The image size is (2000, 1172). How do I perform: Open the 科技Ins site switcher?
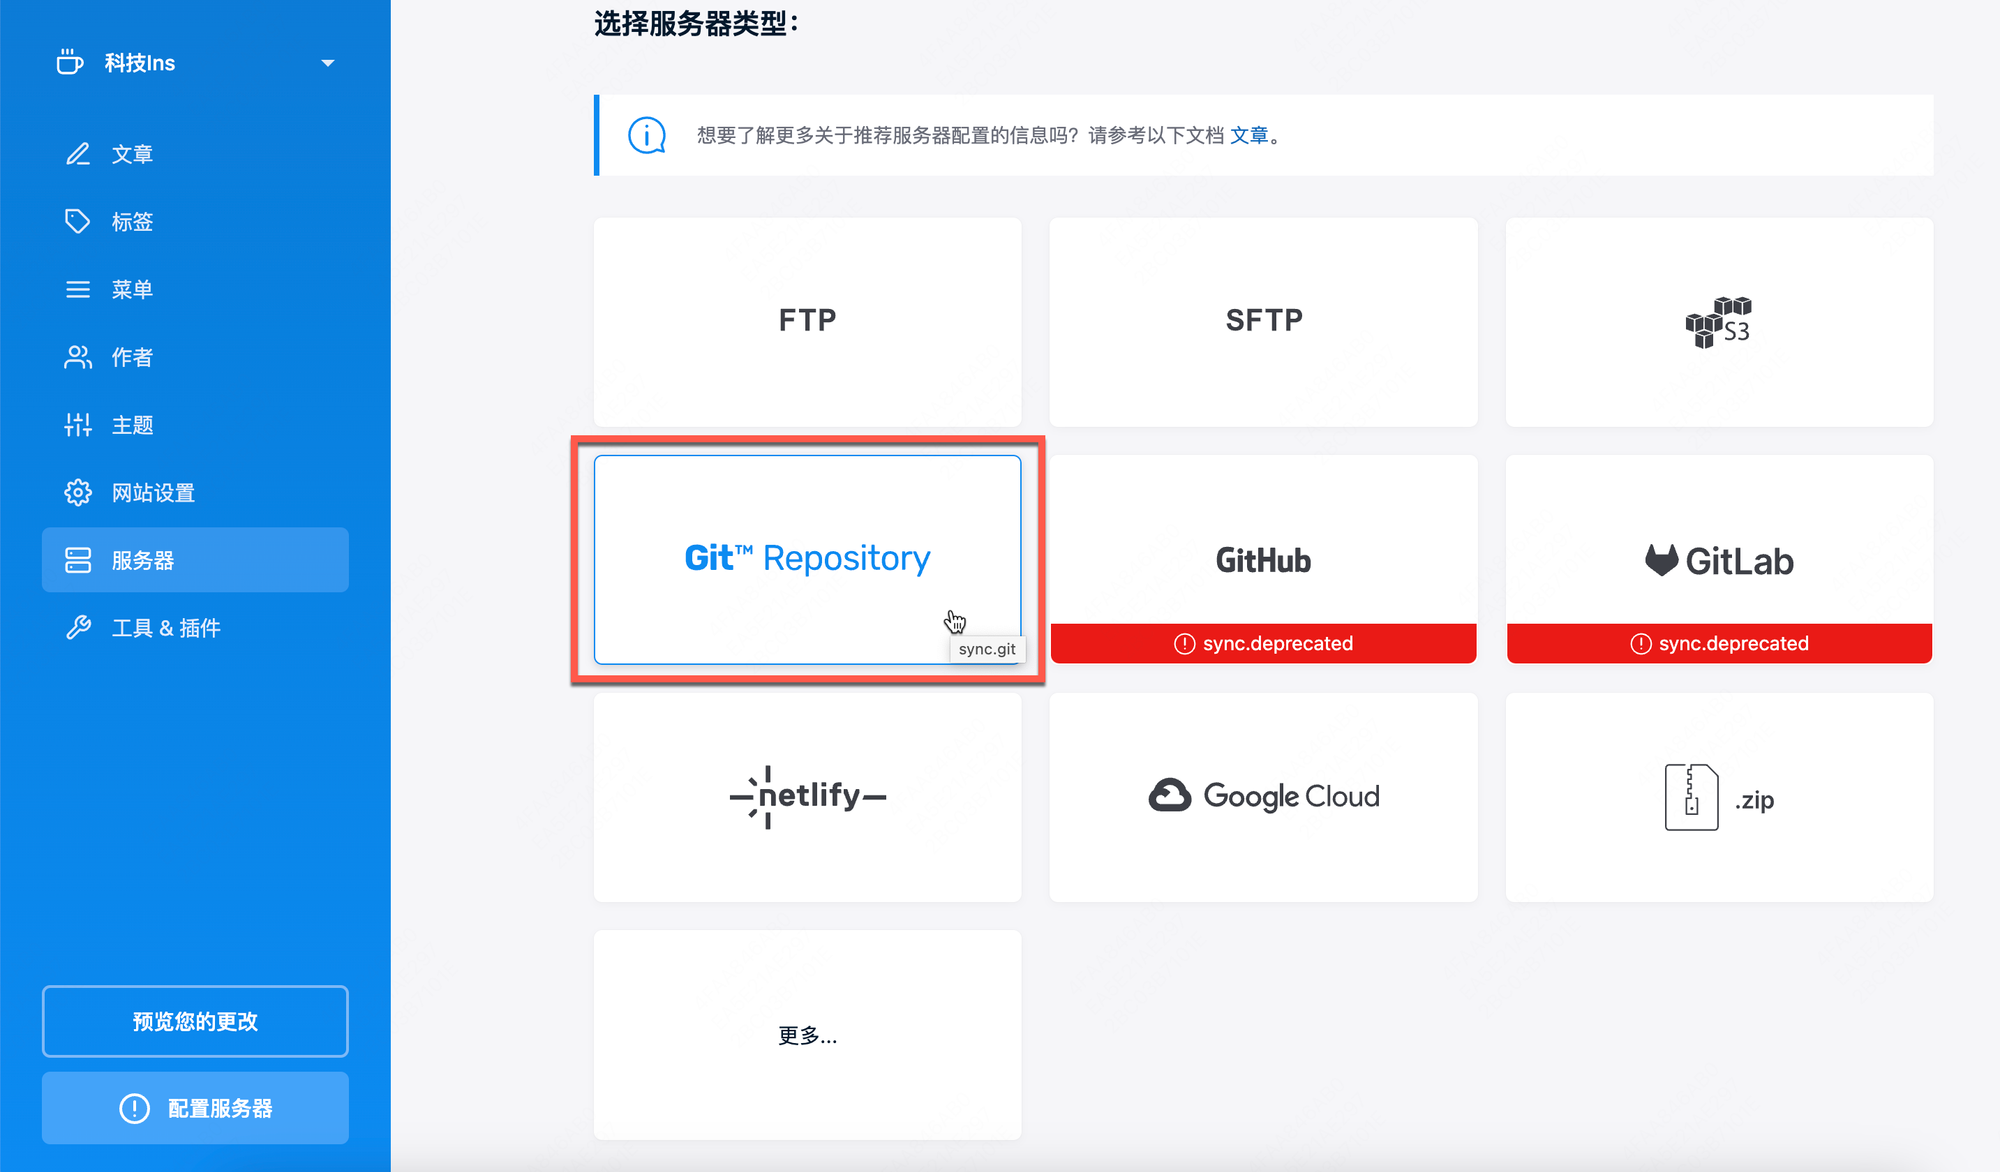195,63
